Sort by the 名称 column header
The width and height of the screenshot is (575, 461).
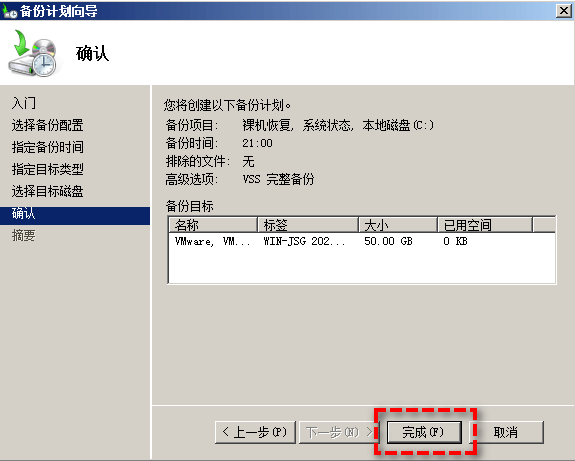coord(213,224)
